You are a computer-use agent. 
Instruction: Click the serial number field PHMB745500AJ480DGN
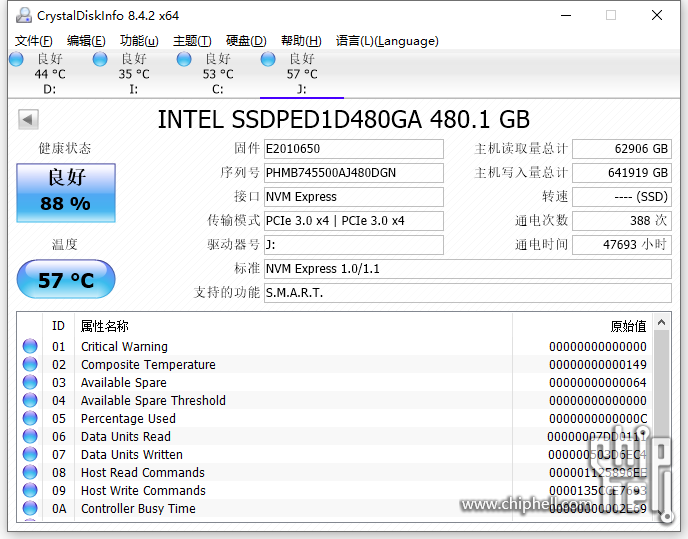[x=354, y=173]
